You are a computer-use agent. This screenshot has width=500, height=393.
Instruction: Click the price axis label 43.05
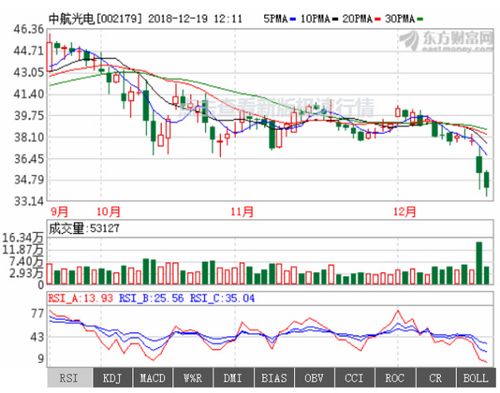click(29, 72)
